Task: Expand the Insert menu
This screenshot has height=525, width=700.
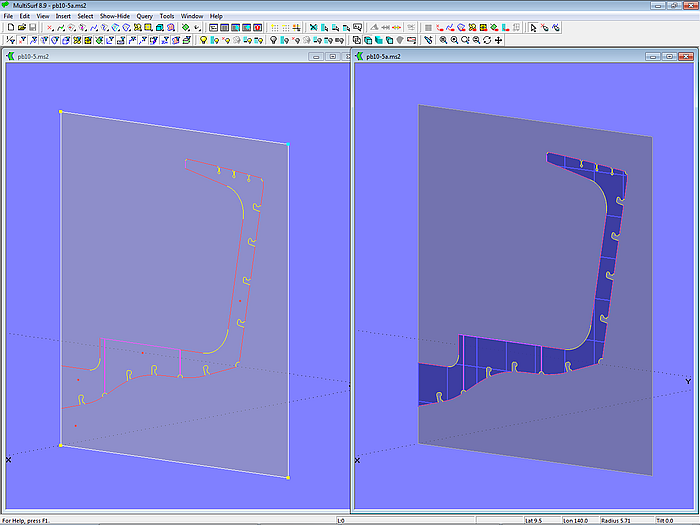Action: (x=64, y=17)
